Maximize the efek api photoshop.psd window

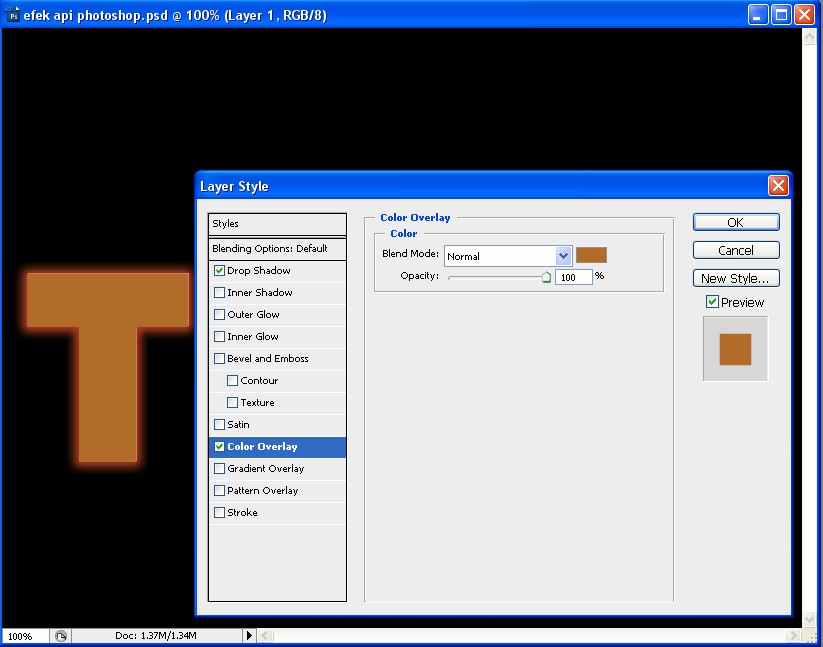[781, 15]
